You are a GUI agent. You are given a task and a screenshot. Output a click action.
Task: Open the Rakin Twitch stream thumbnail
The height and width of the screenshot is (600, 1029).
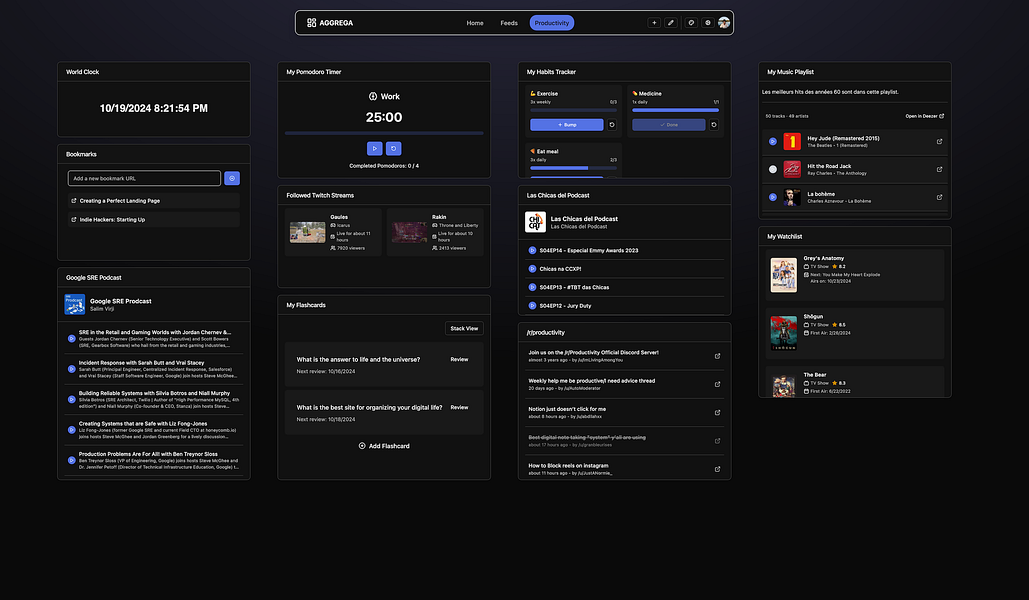point(410,232)
